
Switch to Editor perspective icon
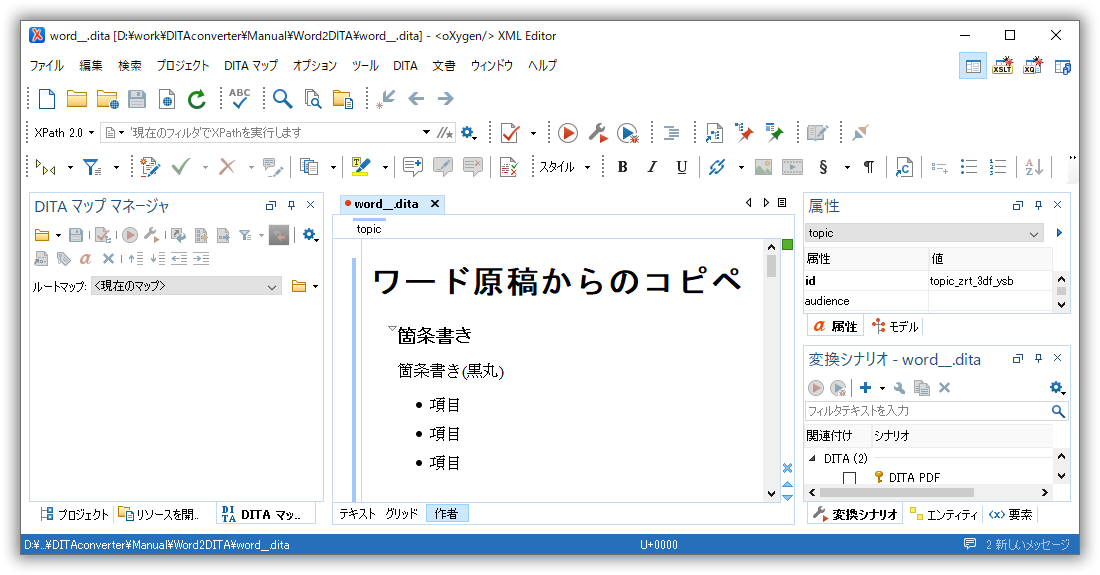(973, 67)
